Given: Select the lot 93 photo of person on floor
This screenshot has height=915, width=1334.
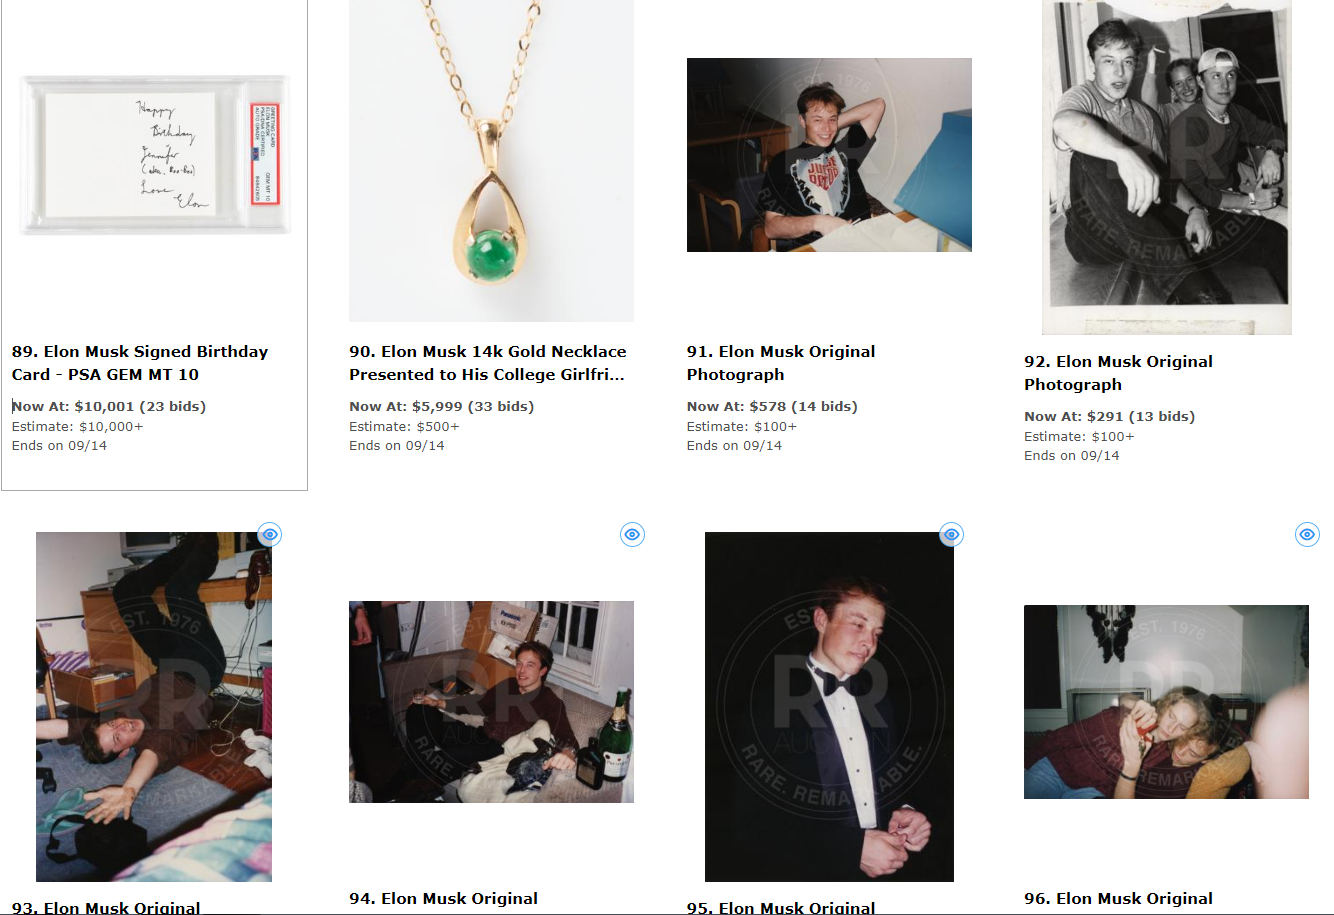Looking at the screenshot, I should coord(154,706).
